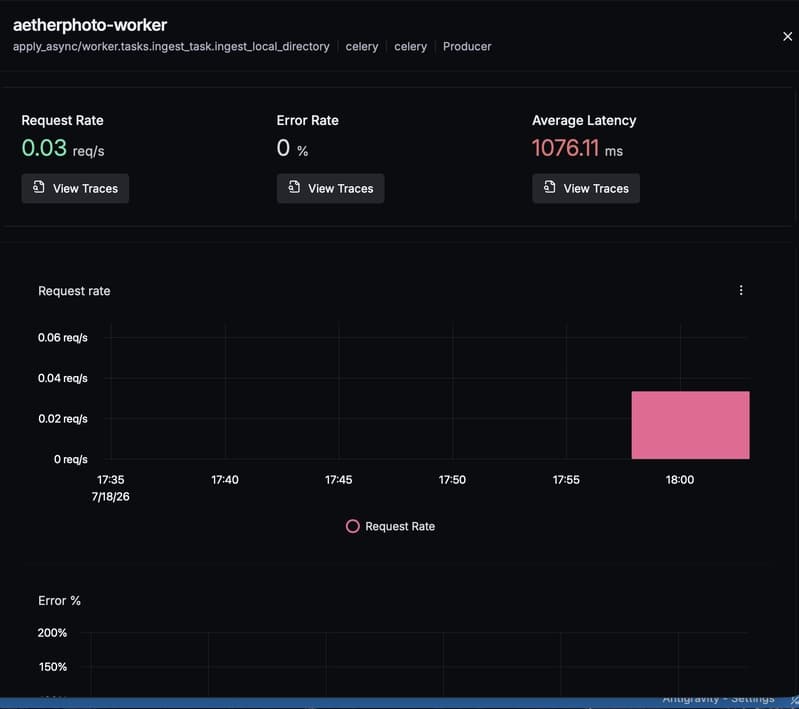The height and width of the screenshot is (709, 799).
Task: Click the trace icon in Request Rate button
Action: click(x=39, y=187)
